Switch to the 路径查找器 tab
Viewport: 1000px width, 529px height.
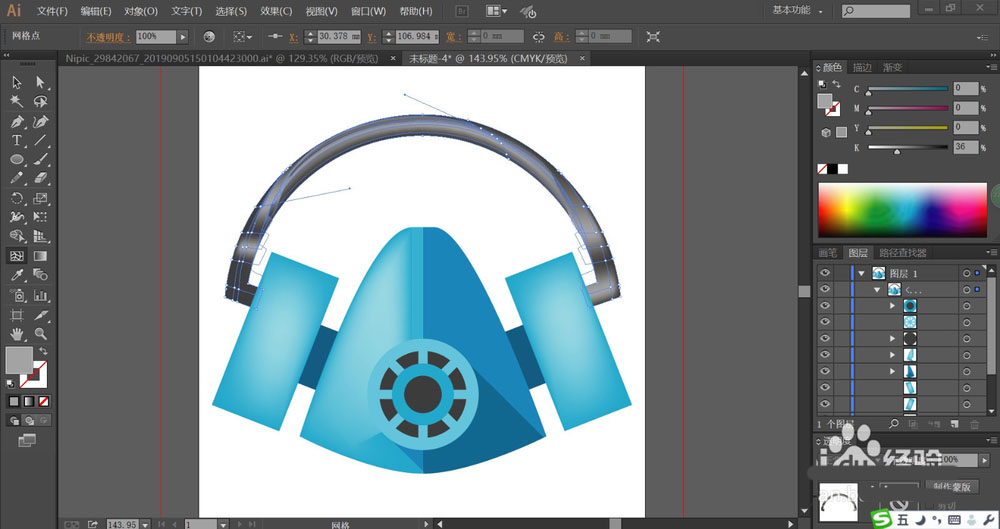point(904,253)
